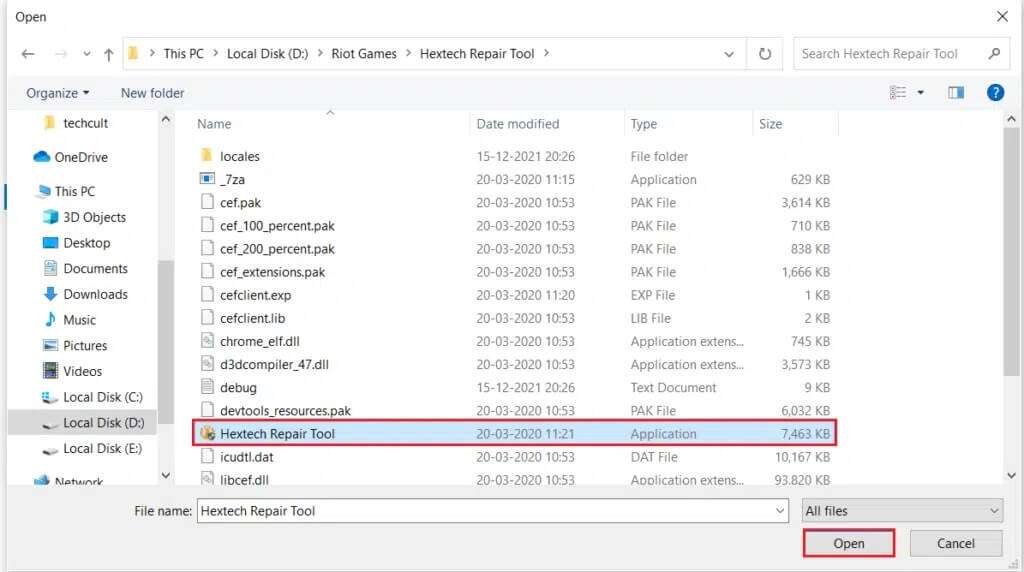Close the Open dialog

(x=1002, y=16)
